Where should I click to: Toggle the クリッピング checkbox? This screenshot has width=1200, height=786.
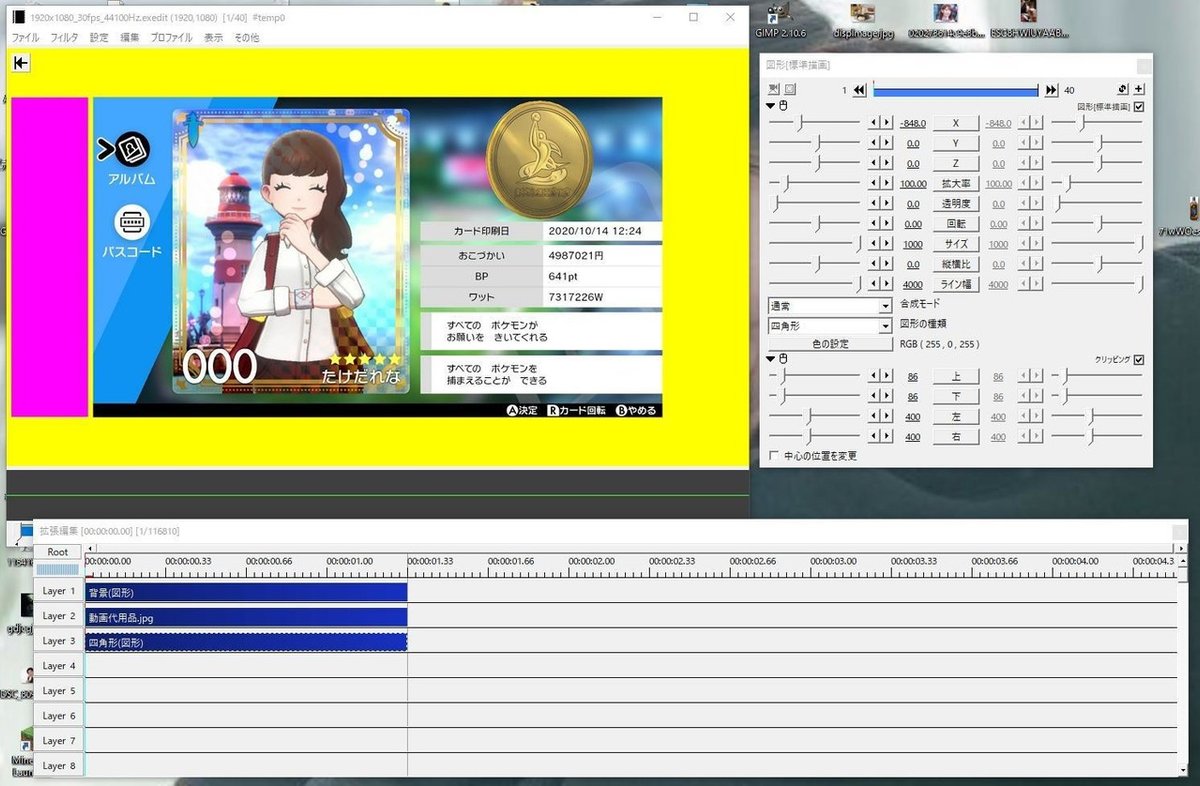pyautogui.click(x=1139, y=359)
